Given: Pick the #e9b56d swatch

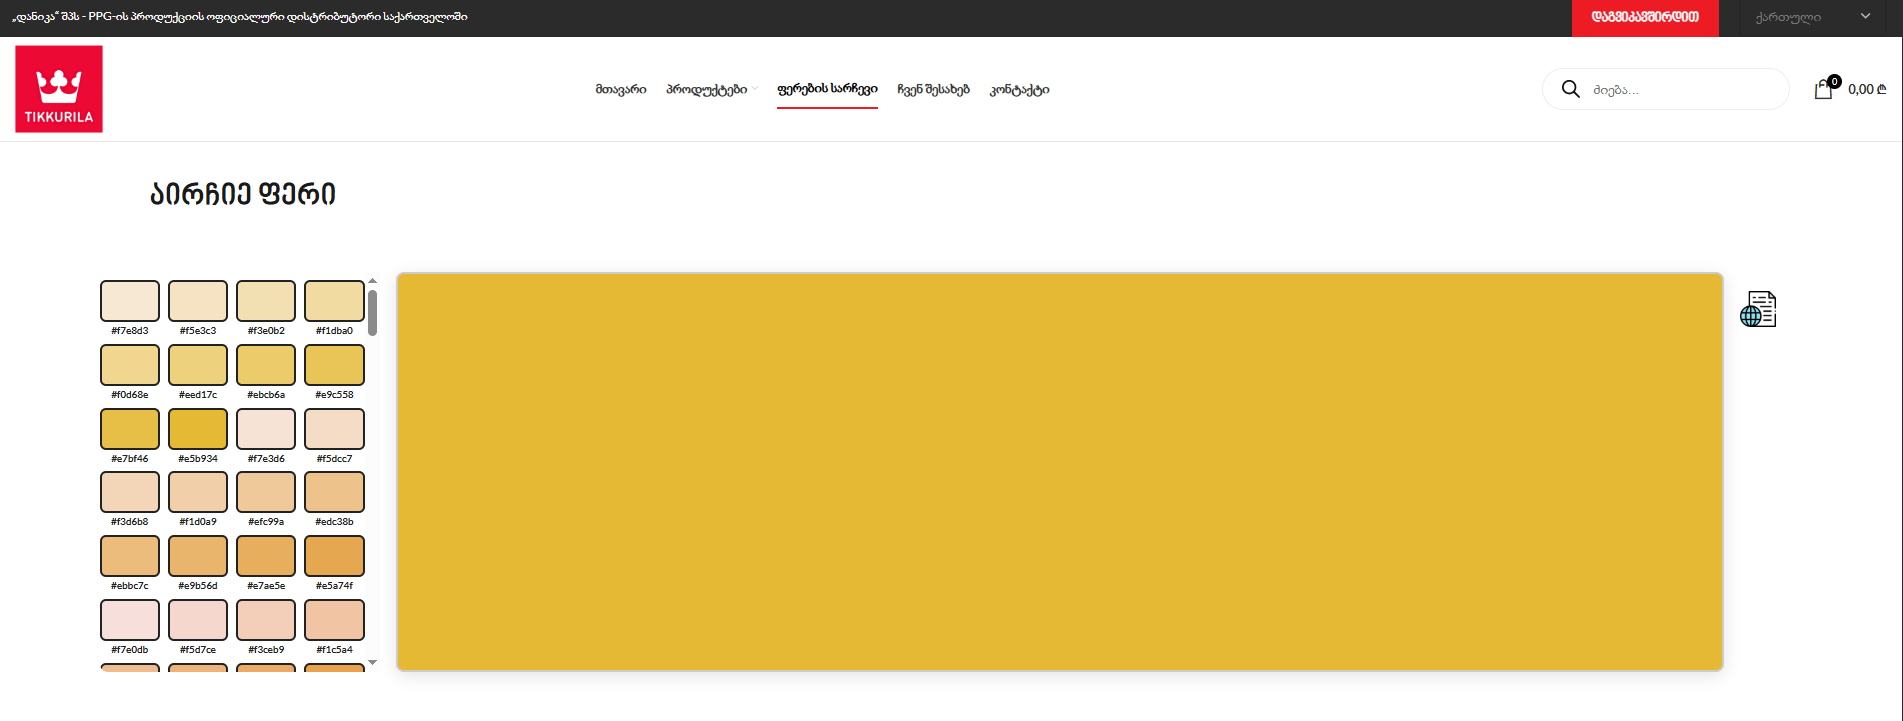Looking at the screenshot, I should (x=198, y=556).
